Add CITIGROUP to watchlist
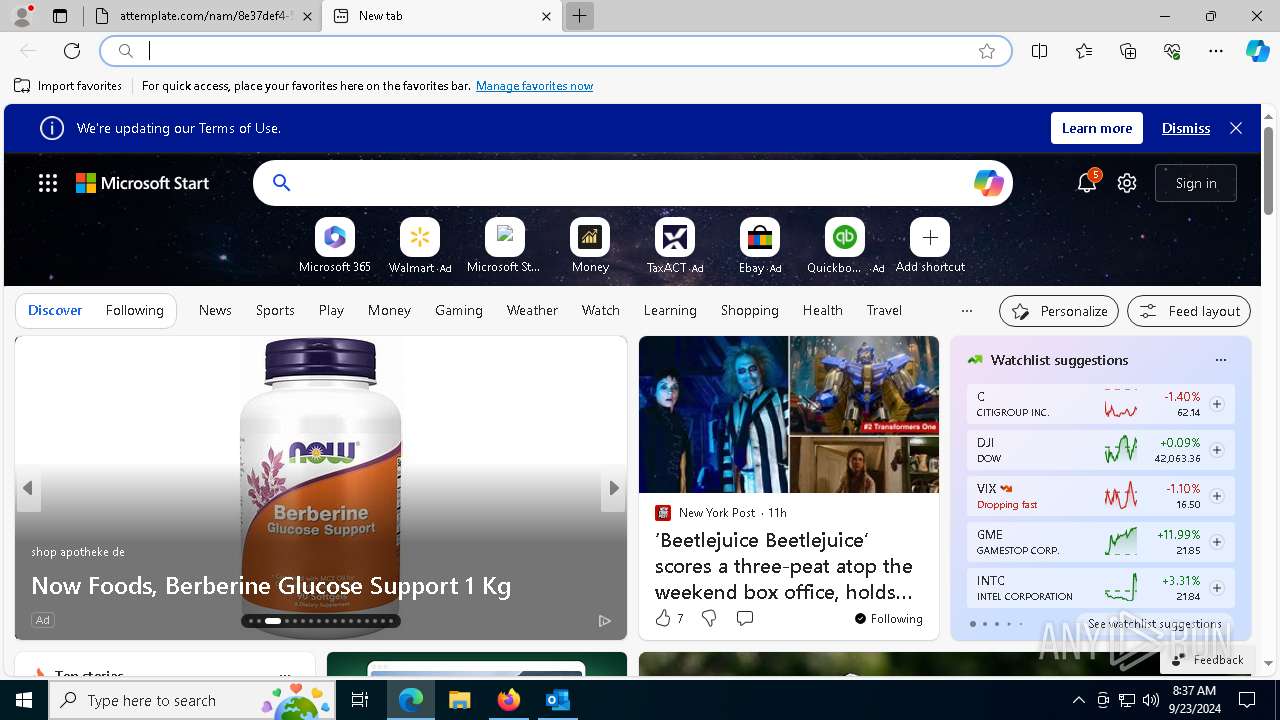This screenshot has width=1280, height=720. pos(1217,404)
